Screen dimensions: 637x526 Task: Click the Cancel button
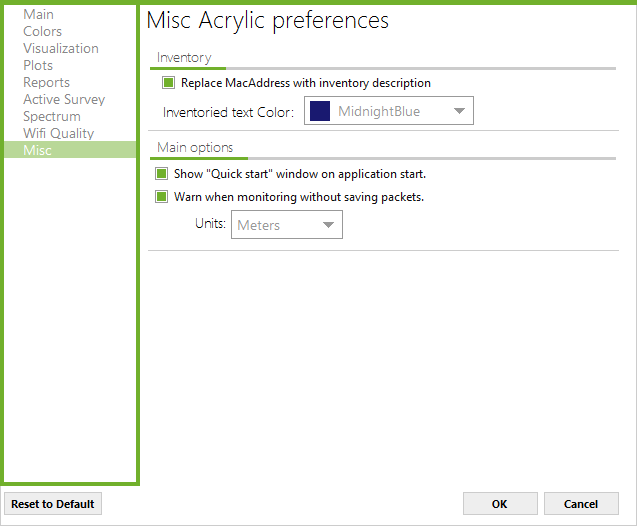(x=581, y=504)
